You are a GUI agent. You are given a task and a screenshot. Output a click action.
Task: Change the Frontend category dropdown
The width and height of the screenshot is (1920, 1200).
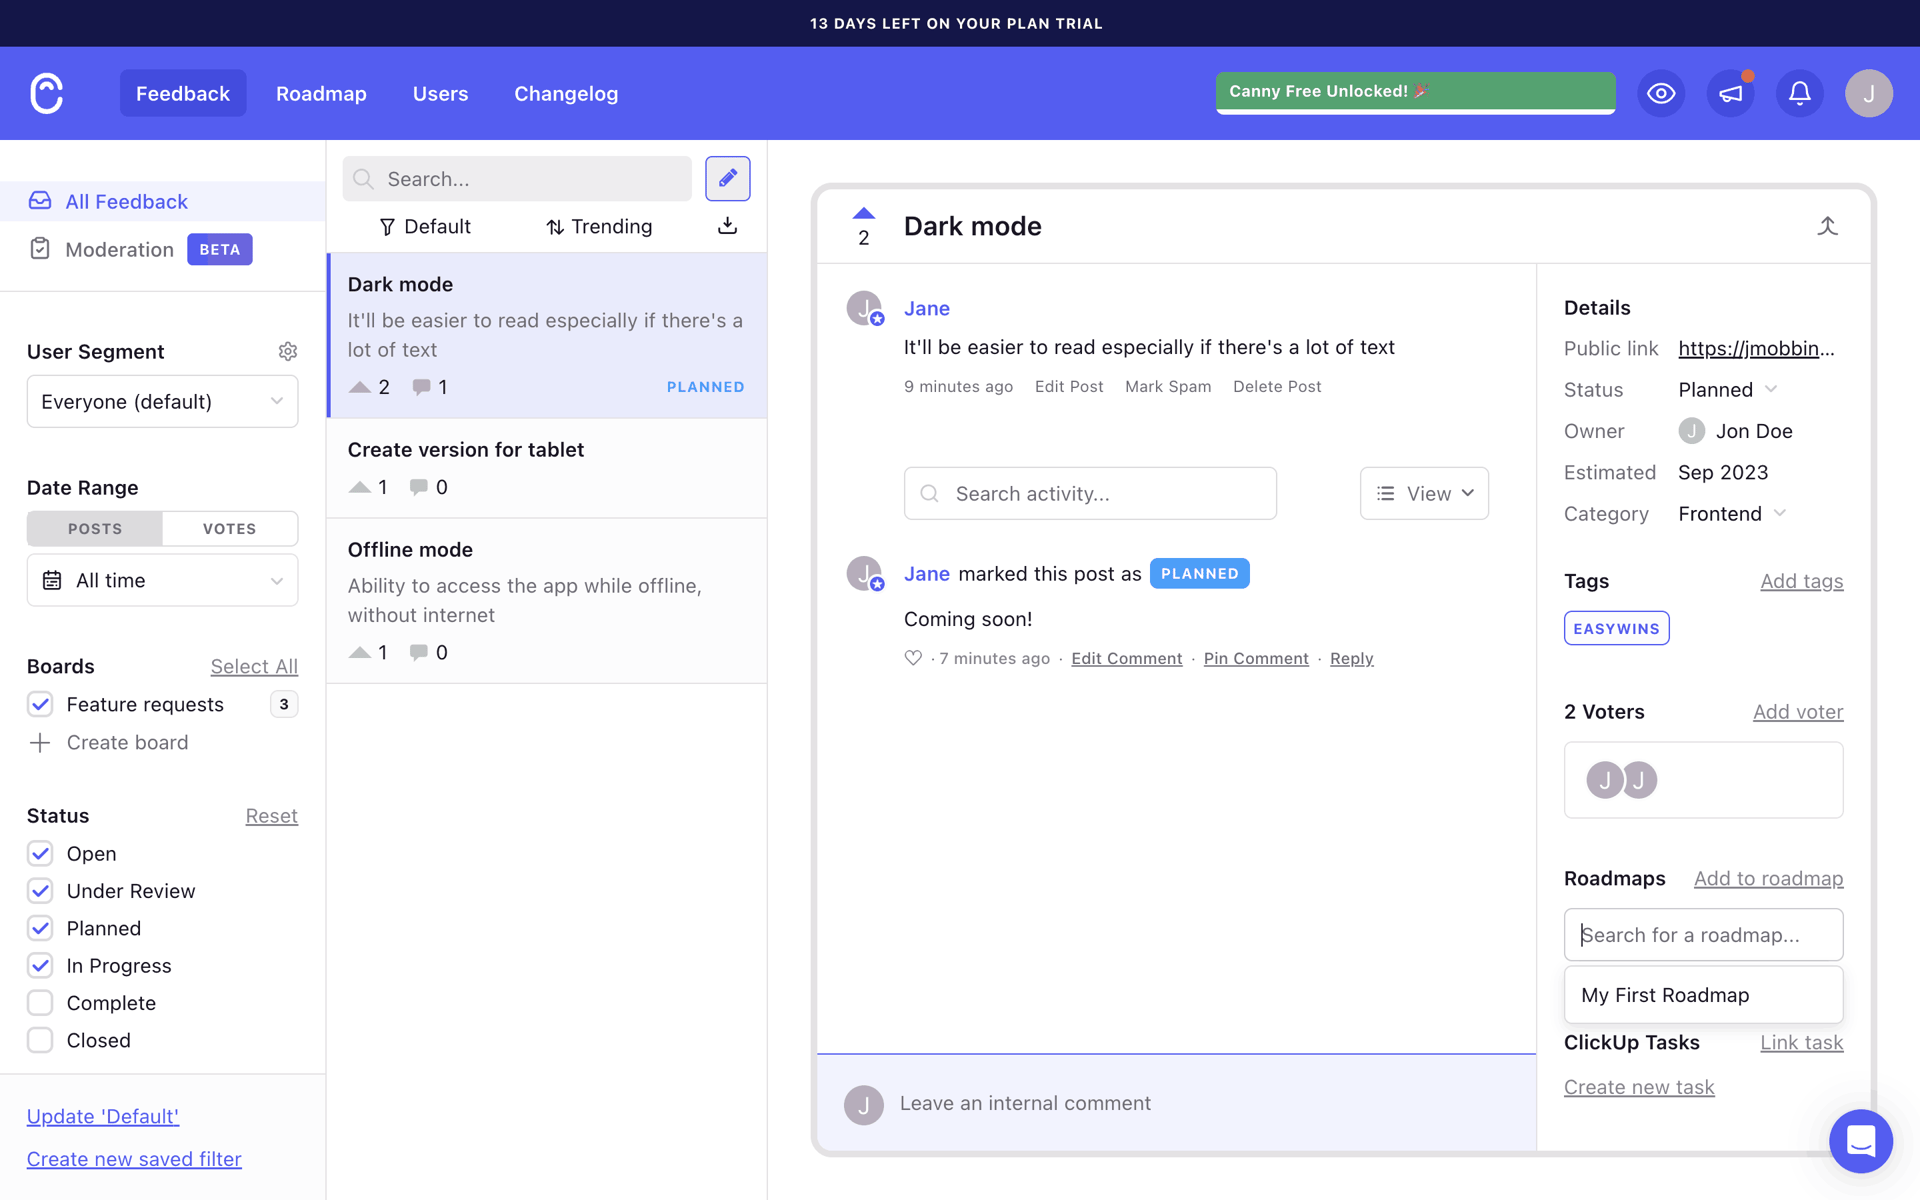pyautogui.click(x=1732, y=513)
